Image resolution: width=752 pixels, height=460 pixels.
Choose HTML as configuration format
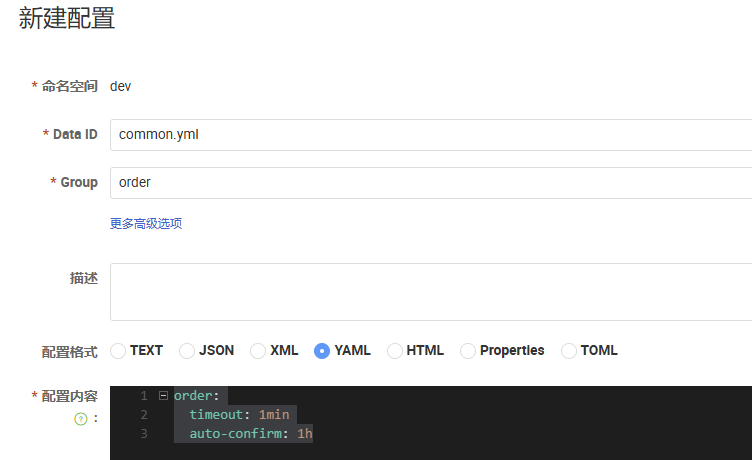coord(394,351)
